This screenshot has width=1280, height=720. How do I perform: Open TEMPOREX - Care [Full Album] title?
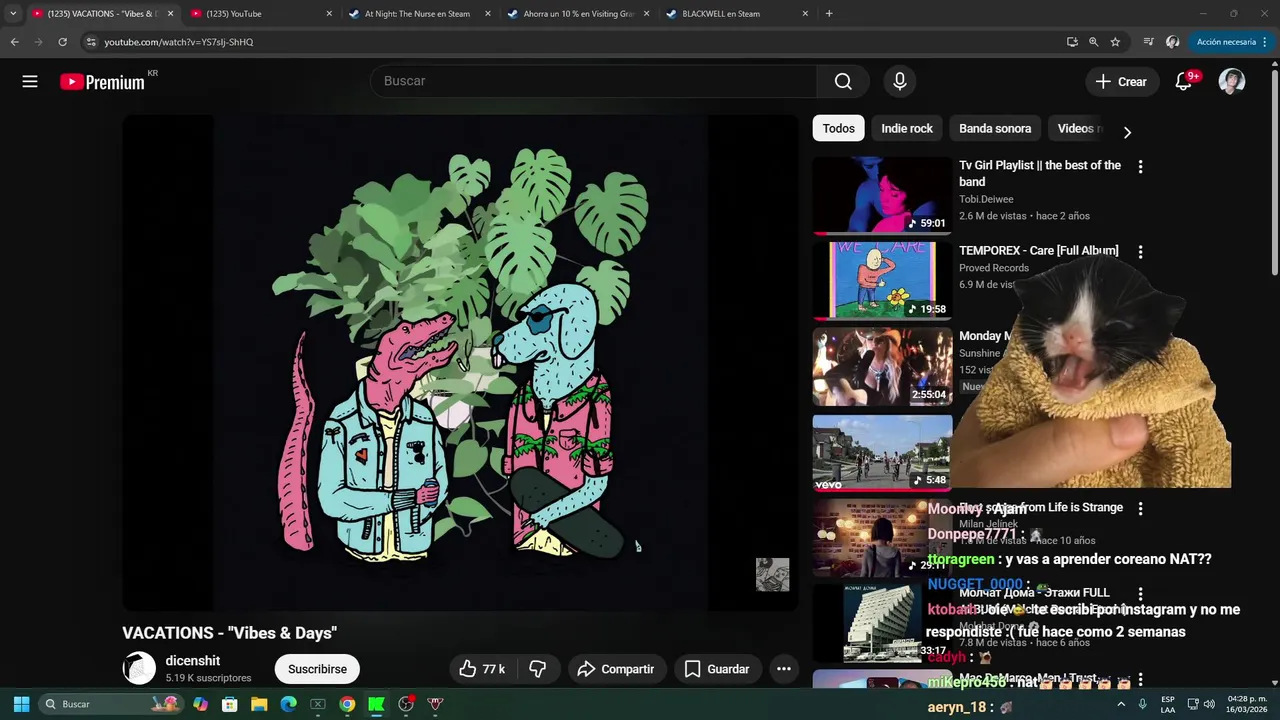tap(1038, 250)
